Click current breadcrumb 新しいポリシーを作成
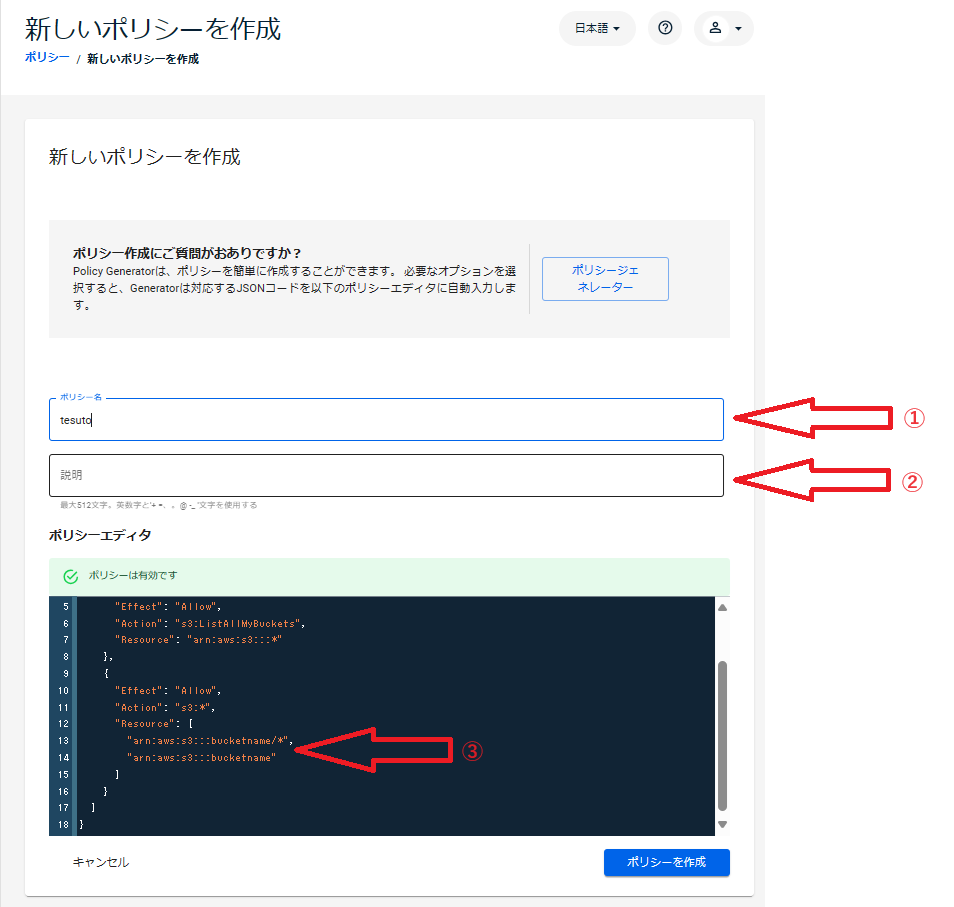This screenshot has height=907, width=954. 143,59
